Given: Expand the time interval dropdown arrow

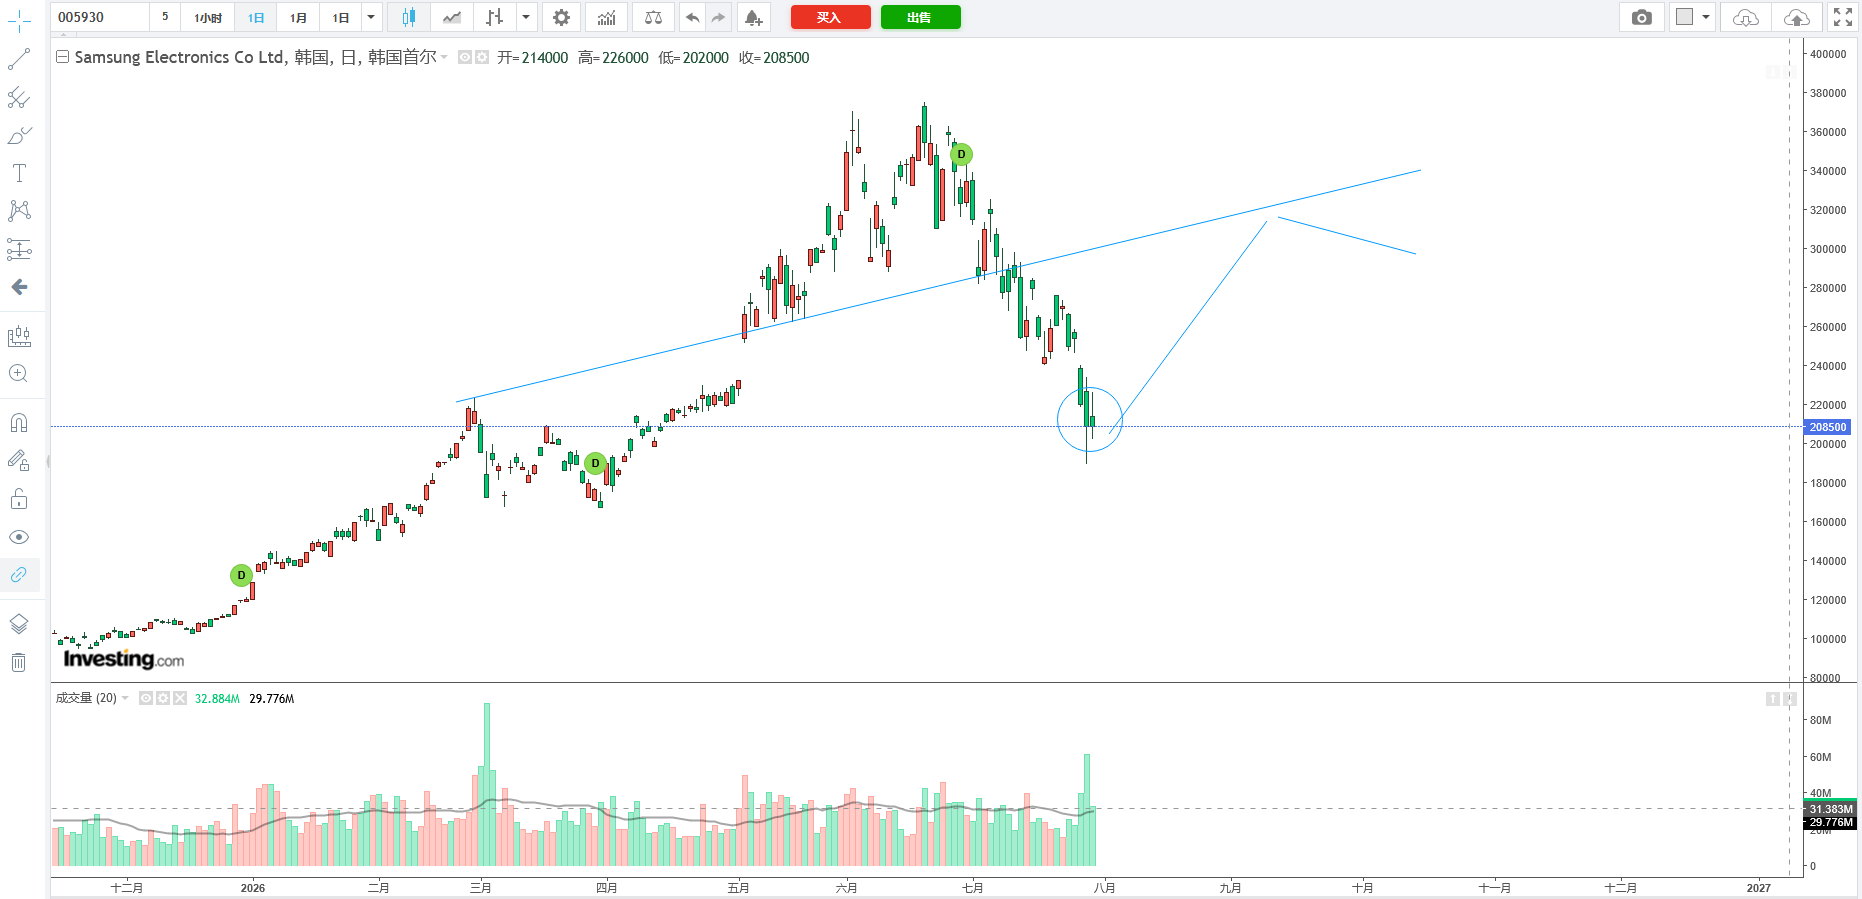Looking at the screenshot, I should point(371,17).
